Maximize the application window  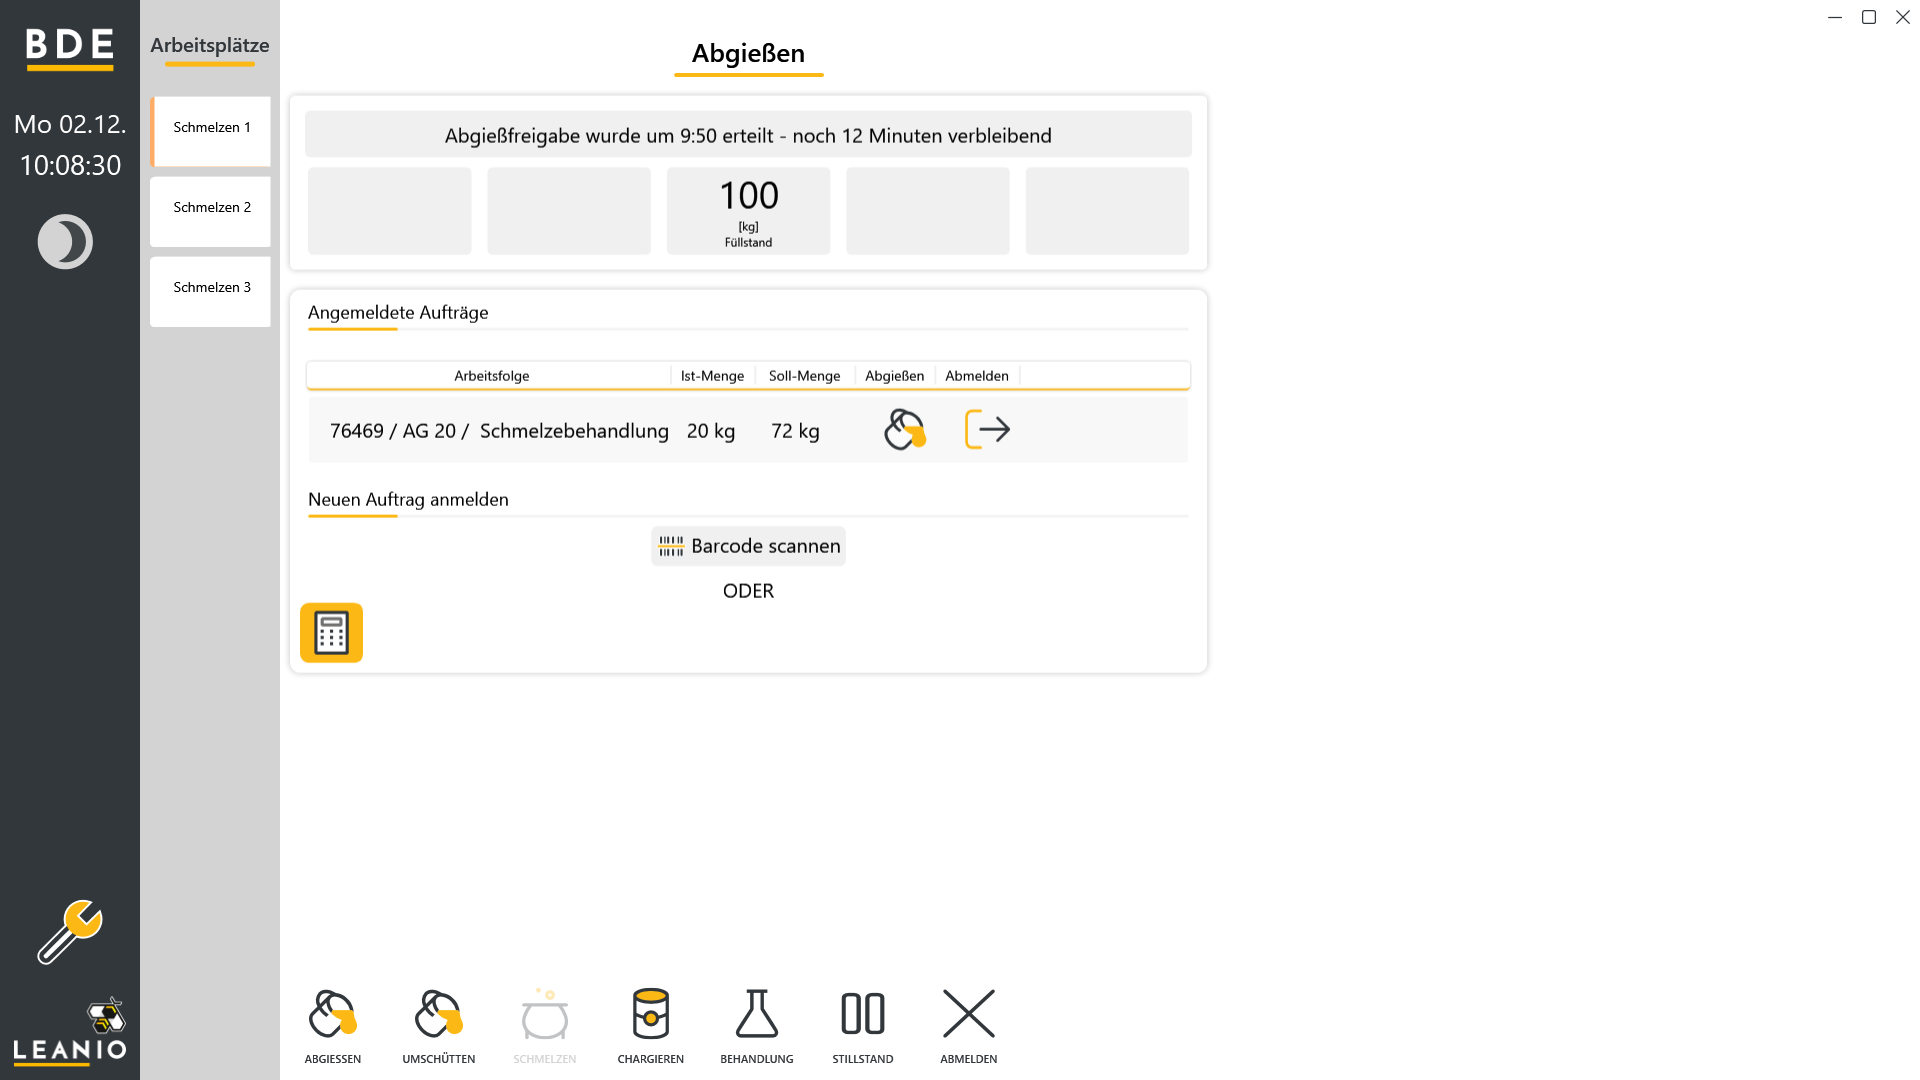1868,17
